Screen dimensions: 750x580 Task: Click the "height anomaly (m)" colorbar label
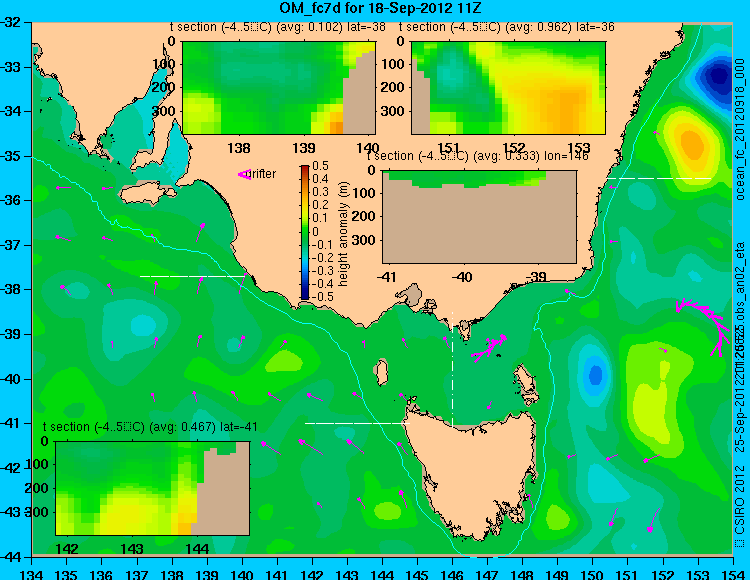343,234
